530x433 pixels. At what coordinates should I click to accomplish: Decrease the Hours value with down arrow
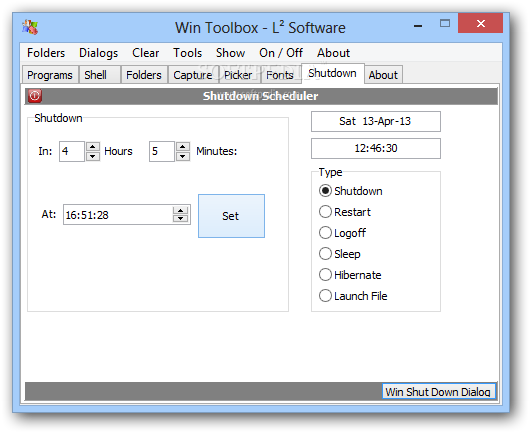[x=93, y=156]
